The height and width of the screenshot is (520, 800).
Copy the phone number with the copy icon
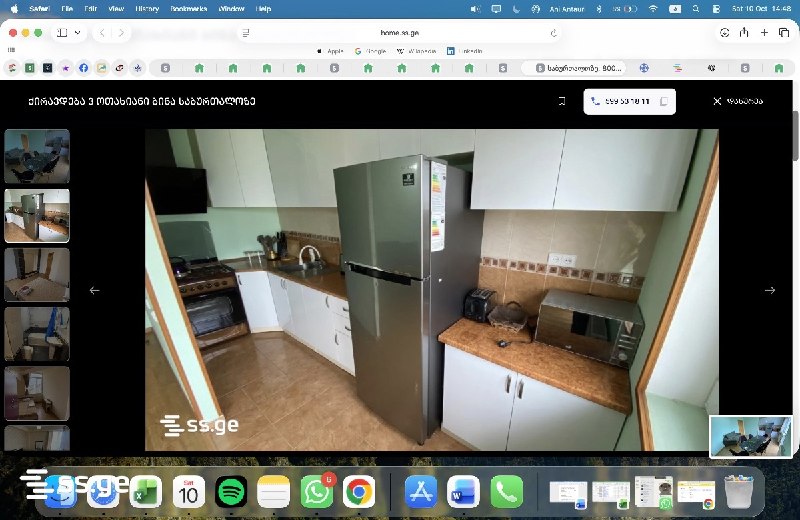pos(664,101)
